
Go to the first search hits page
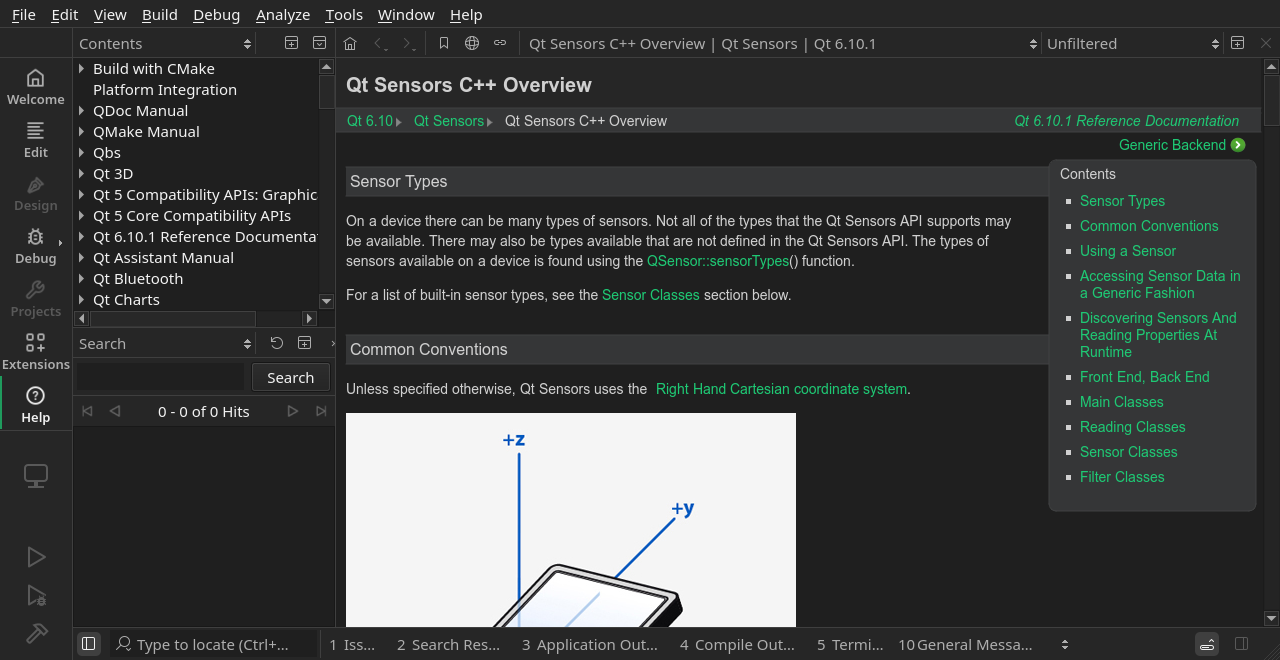(87, 411)
